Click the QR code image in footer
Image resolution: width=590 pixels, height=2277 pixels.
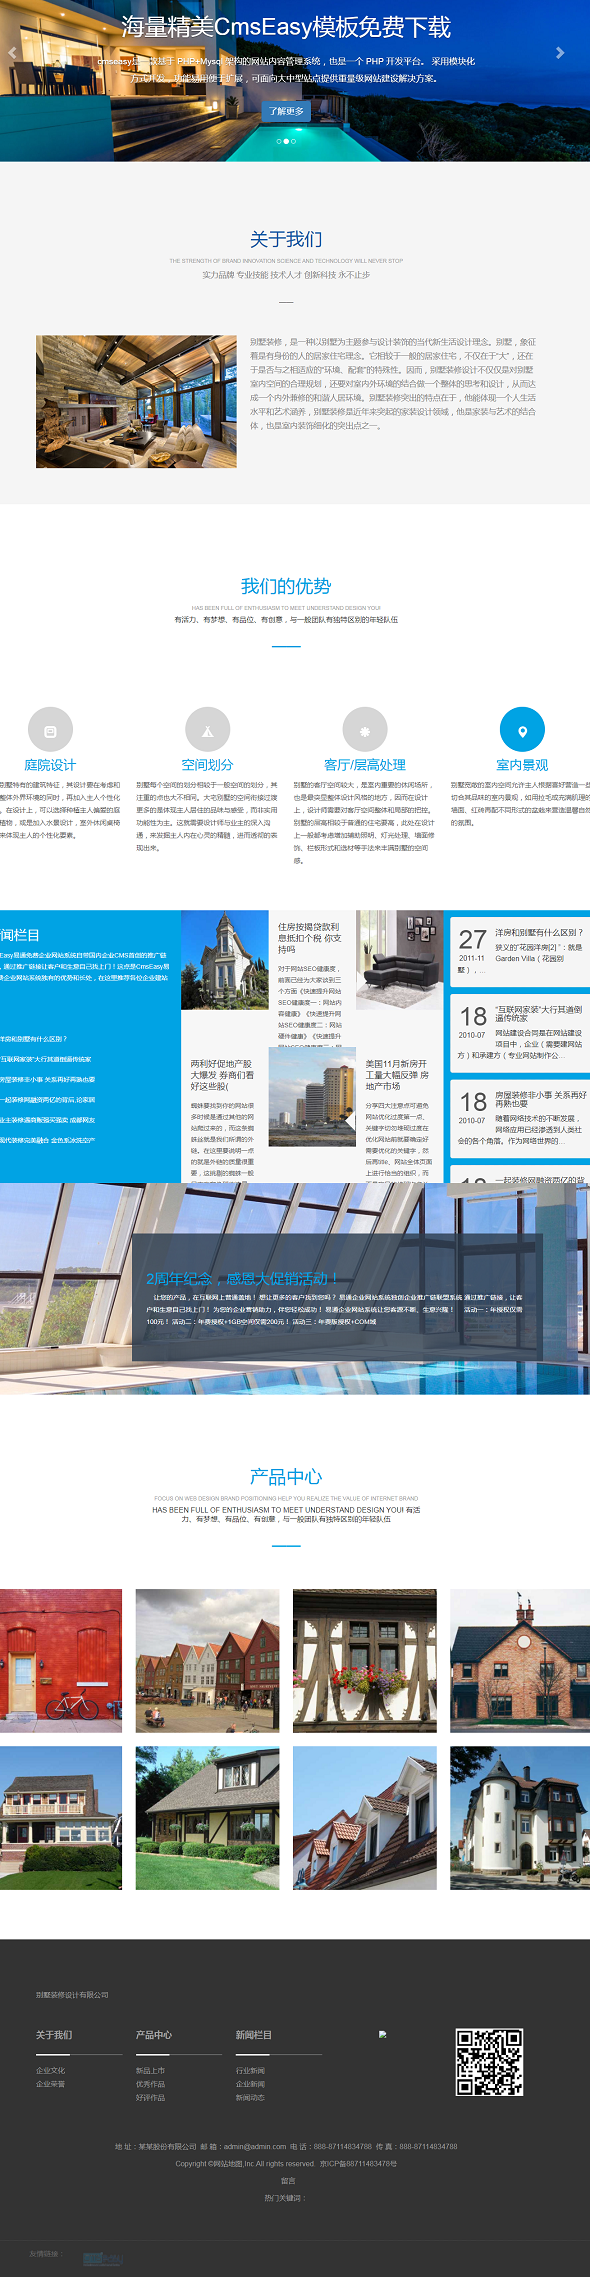[x=490, y=2062]
